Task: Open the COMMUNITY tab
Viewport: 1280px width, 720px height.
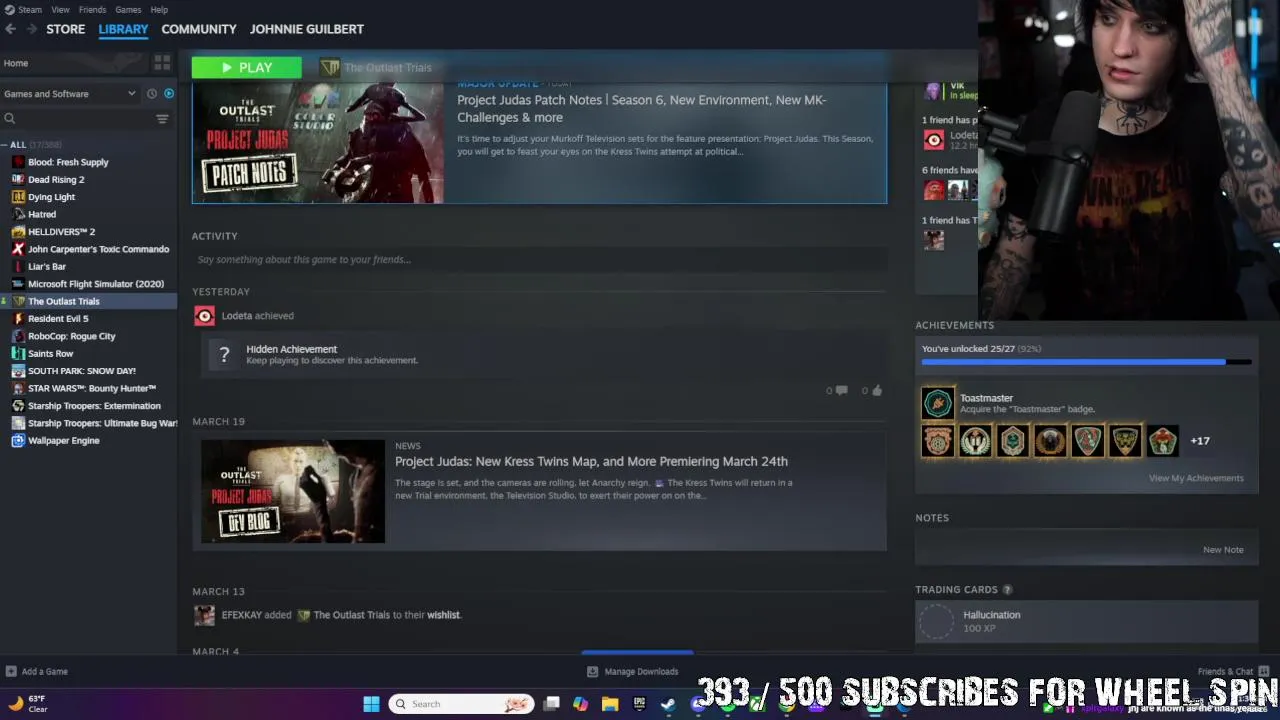Action: click(x=199, y=29)
